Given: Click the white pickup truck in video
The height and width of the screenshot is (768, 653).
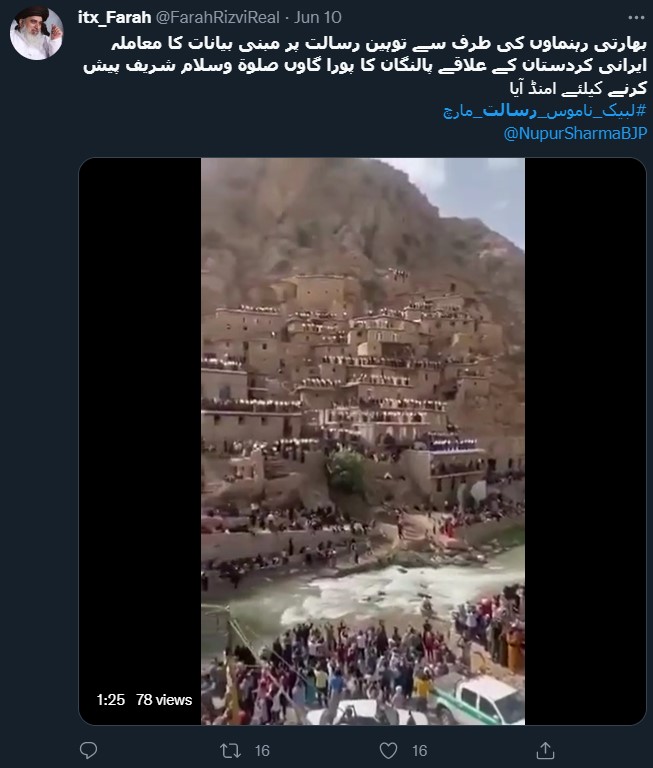Looking at the screenshot, I should click(478, 698).
